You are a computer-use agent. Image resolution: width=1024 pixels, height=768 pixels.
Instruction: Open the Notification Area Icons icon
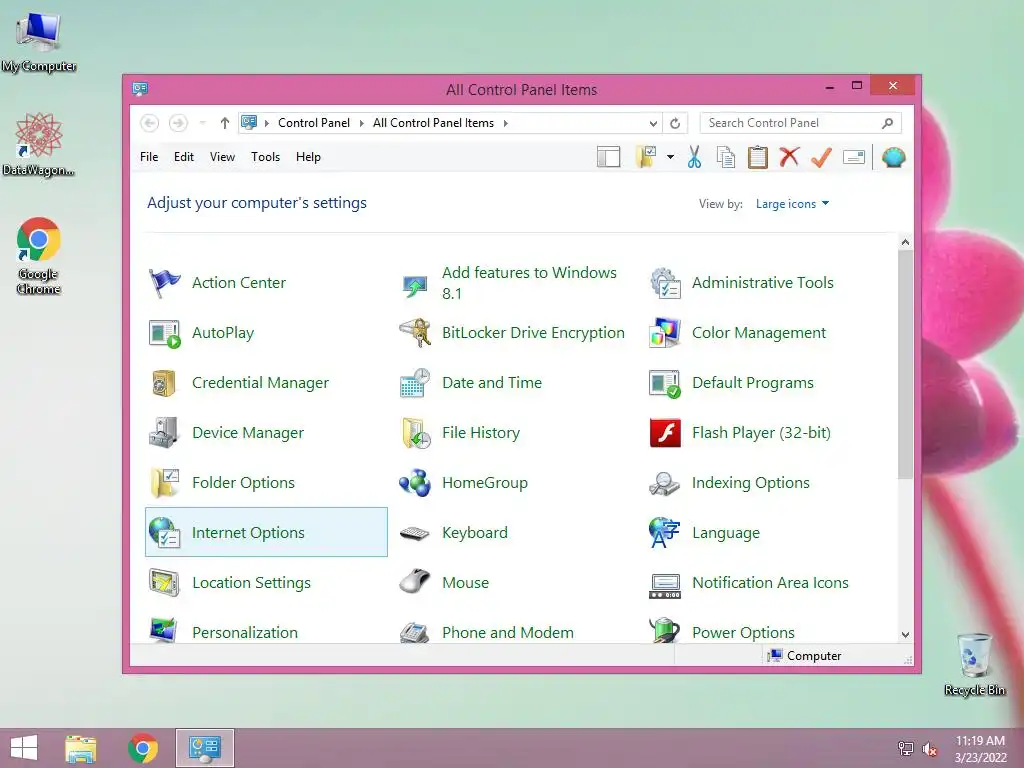pos(665,586)
